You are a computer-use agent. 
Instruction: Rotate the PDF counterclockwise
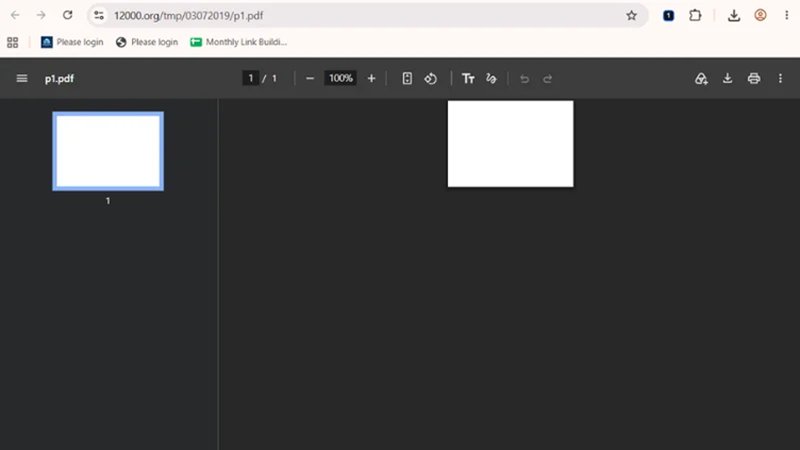pyautogui.click(x=431, y=79)
